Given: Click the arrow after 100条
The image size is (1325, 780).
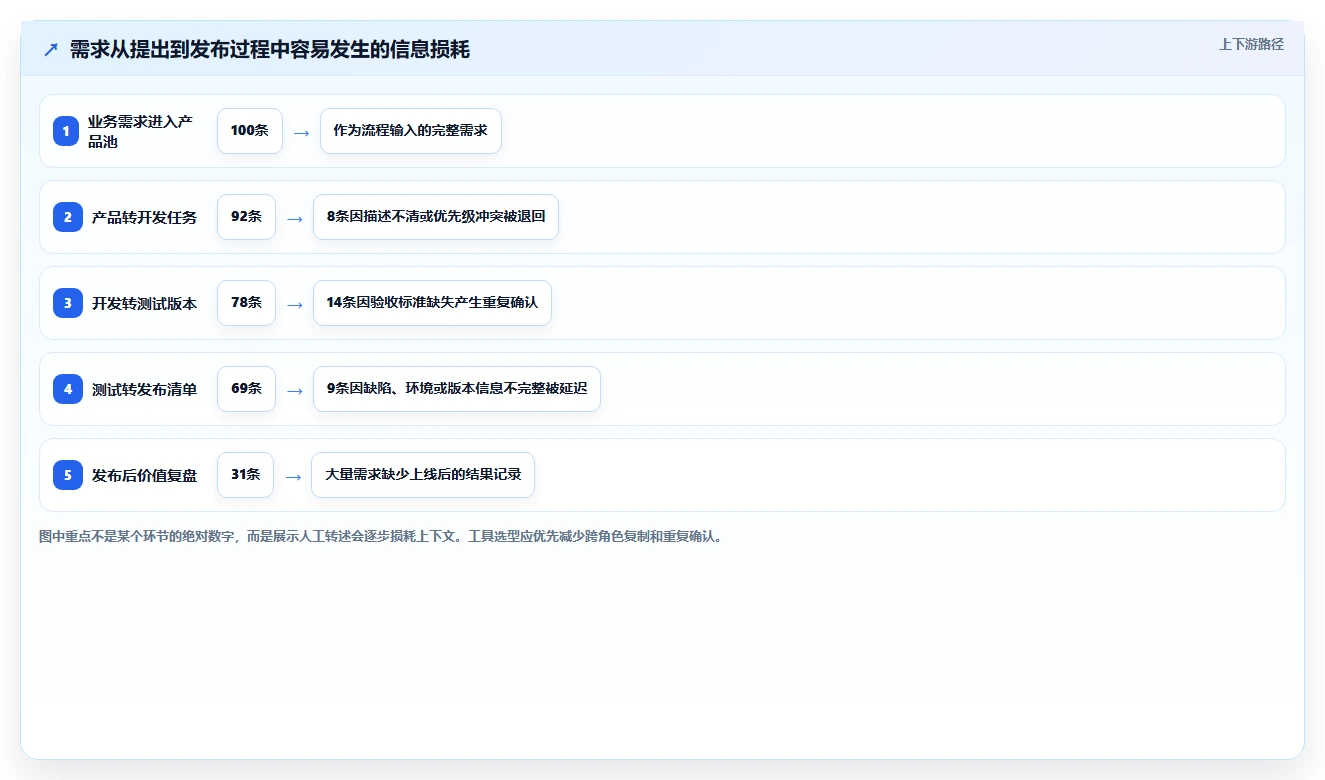Looking at the screenshot, I should click(301, 132).
